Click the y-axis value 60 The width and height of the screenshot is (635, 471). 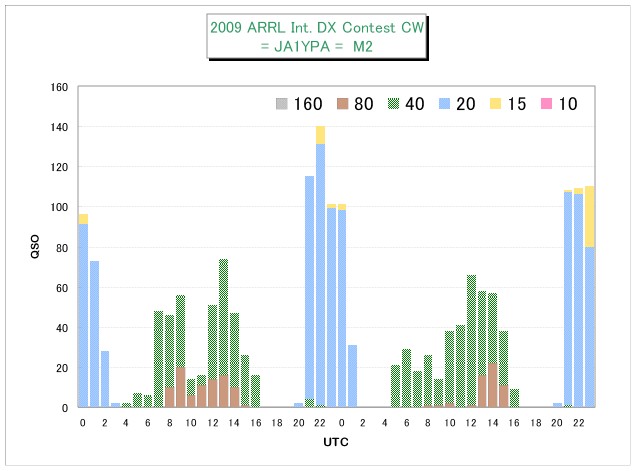[62, 288]
